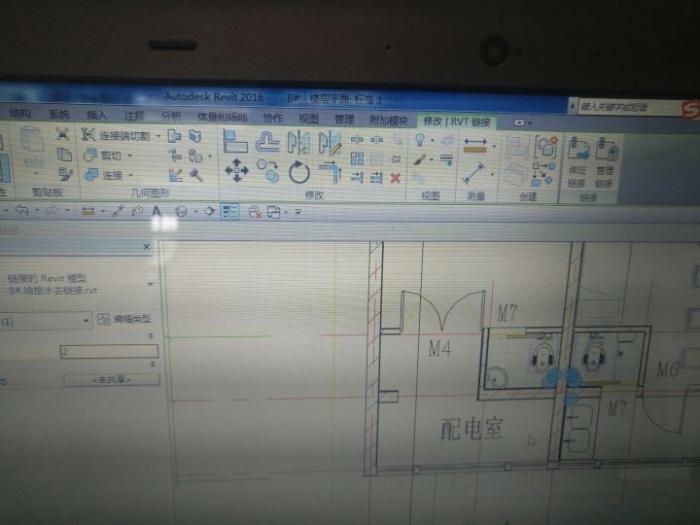
Task: Select the Offset tool
Action: tap(268, 142)
